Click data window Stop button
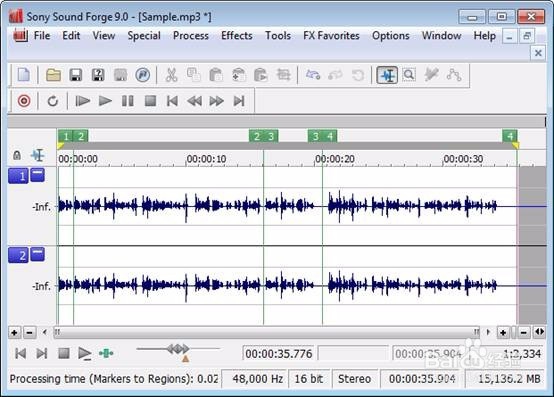Screen dimensions: 554x397 pyautogui.click(x=64, y=353)
